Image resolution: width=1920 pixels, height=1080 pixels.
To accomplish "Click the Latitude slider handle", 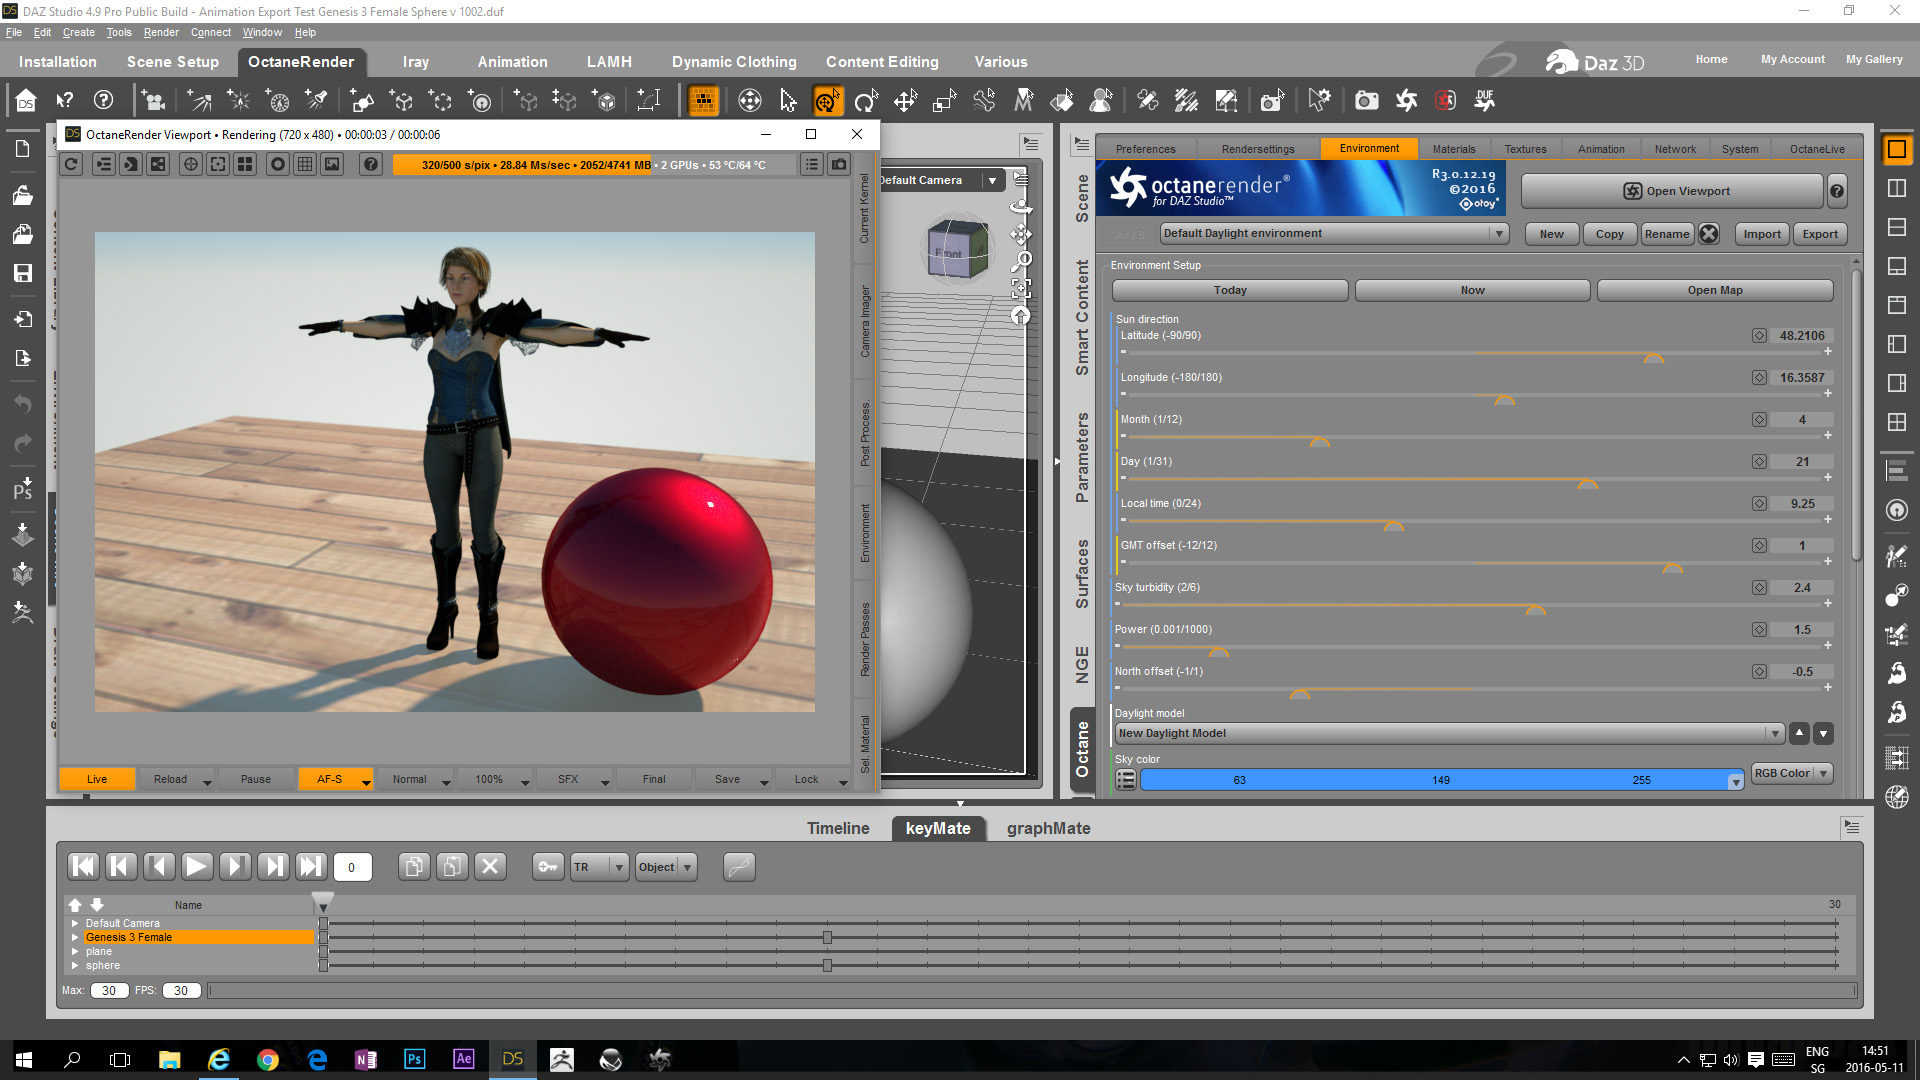I will tap(1653, 358).
